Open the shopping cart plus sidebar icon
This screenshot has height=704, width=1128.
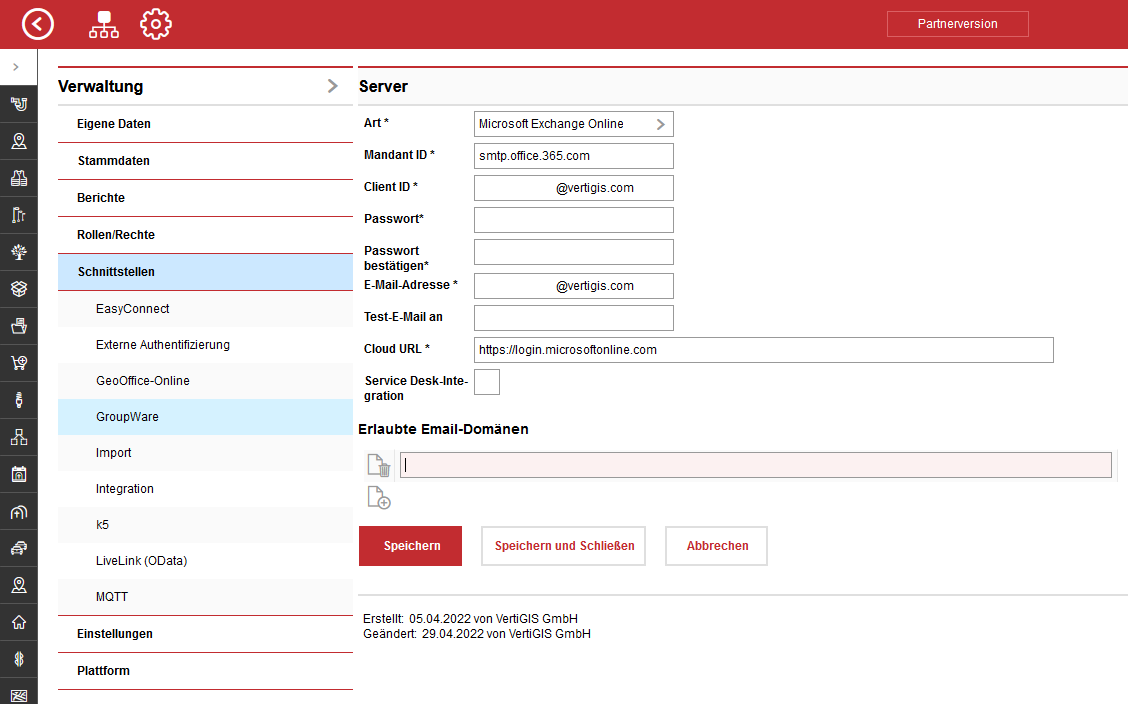point(19,362)
